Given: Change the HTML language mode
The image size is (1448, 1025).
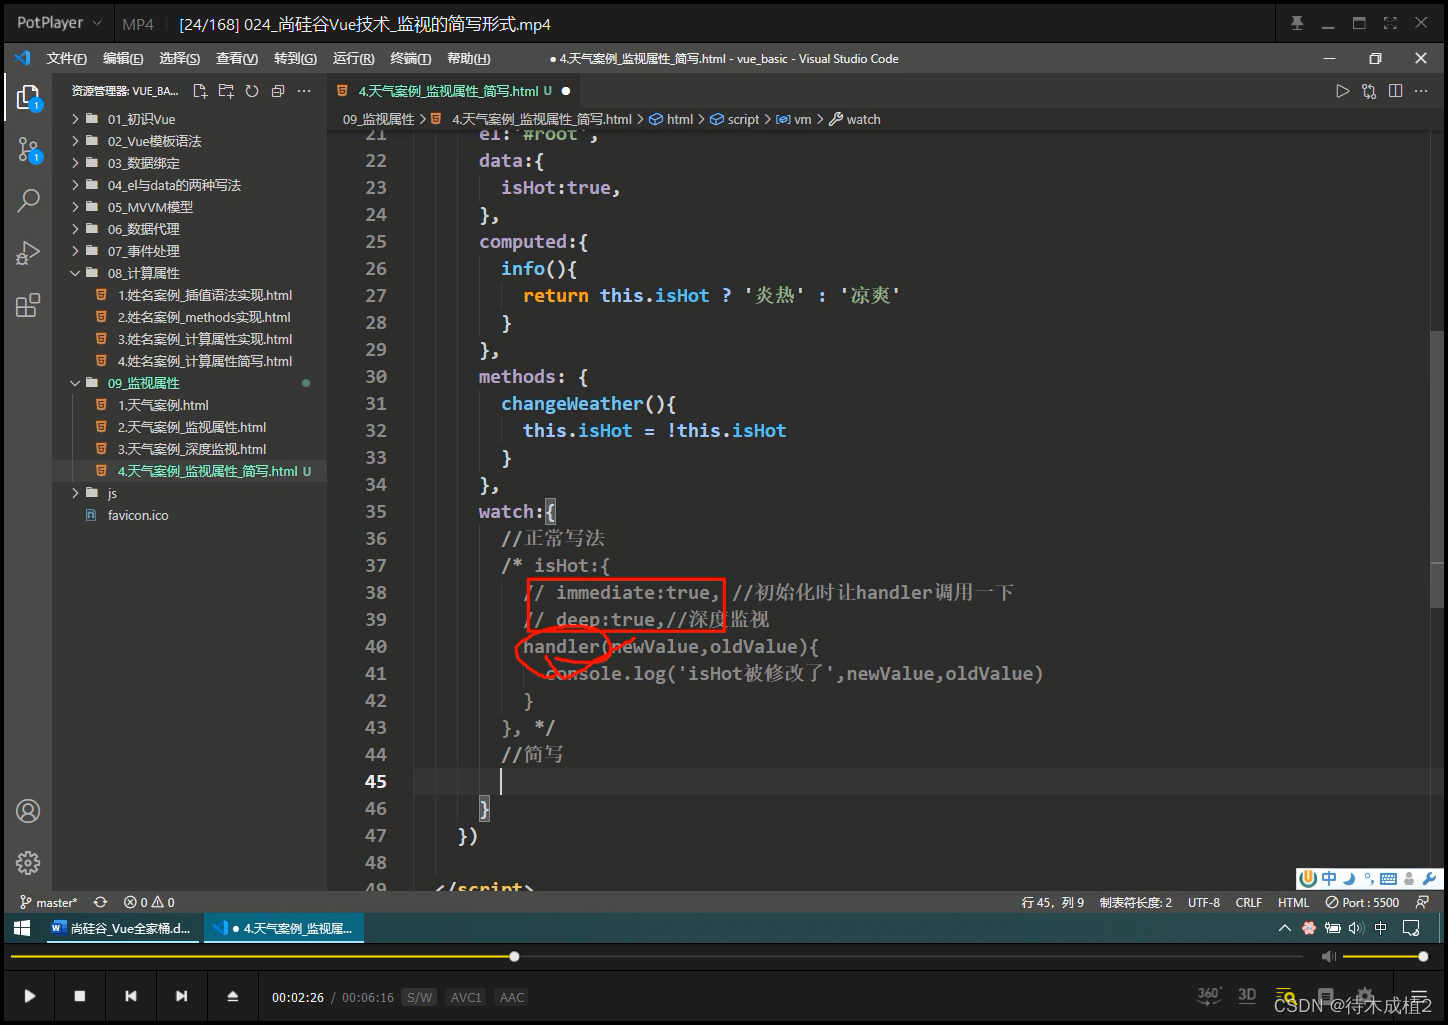Looking at the screenshot, I should (x=1293, y=902).
